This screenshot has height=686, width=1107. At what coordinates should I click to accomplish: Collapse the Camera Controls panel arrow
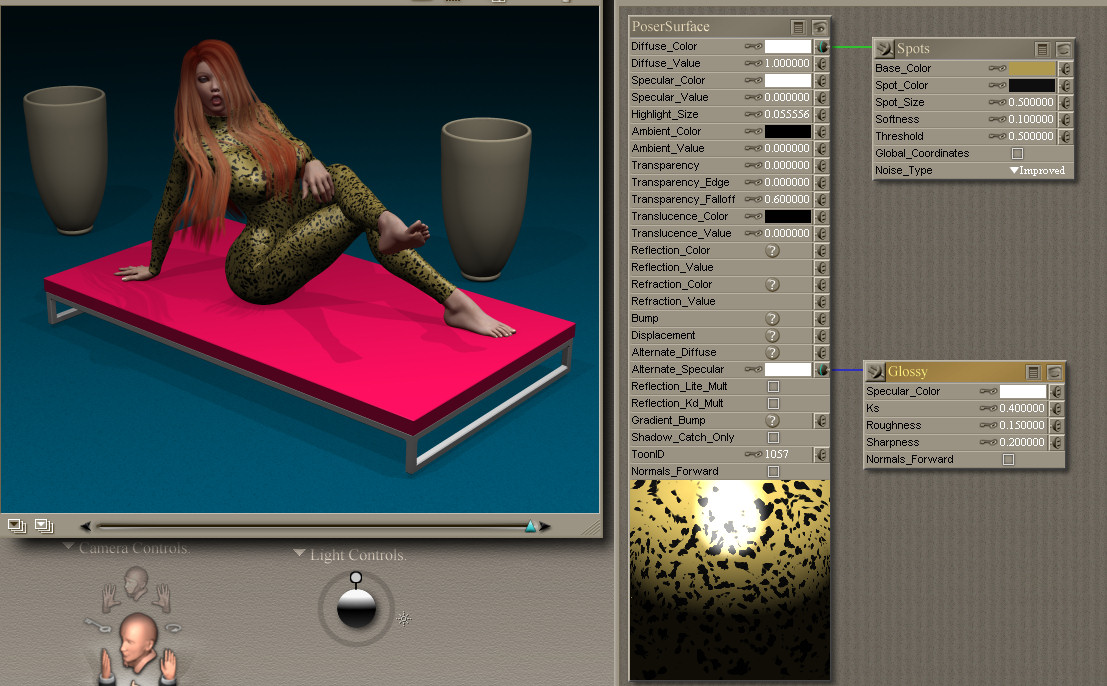pos(68,547)
